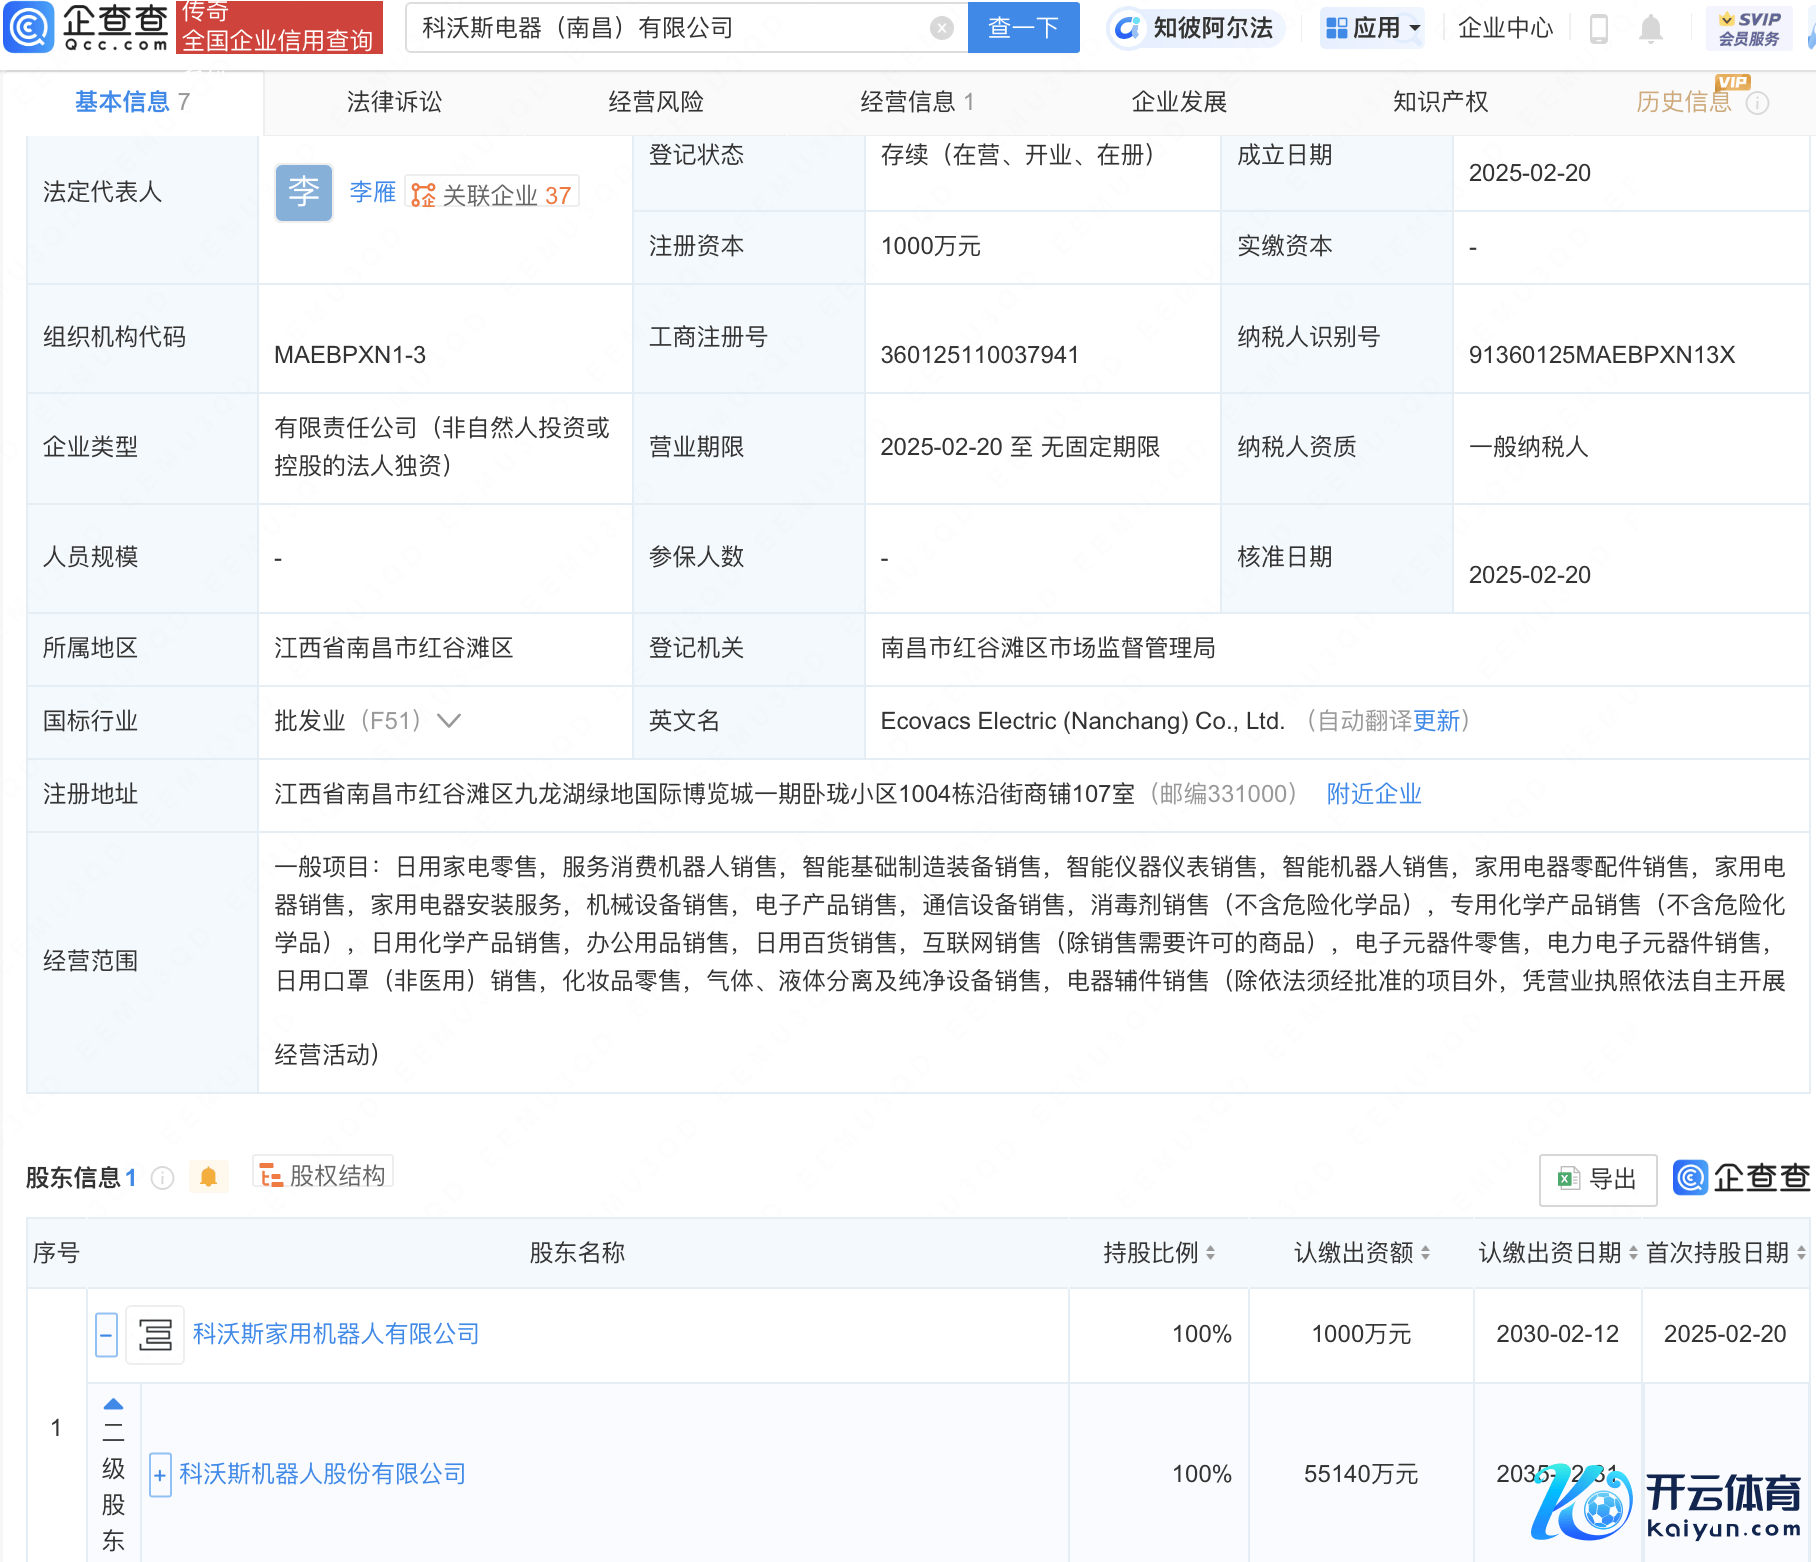Click the company name search field

(x=670, y=28)
